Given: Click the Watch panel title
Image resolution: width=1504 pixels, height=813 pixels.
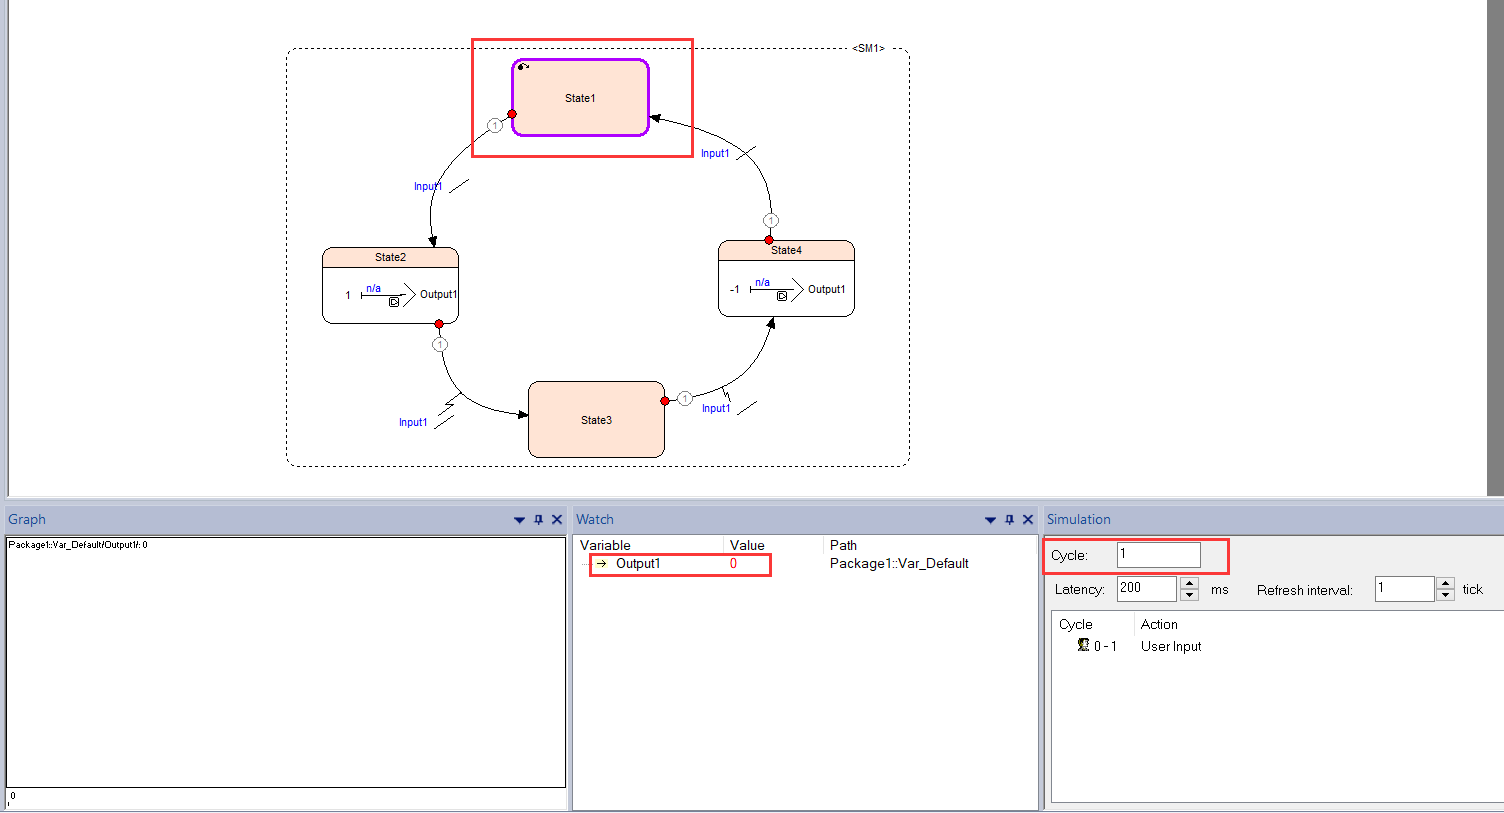Looking at the screenshot, I should (x=594, y=519).
